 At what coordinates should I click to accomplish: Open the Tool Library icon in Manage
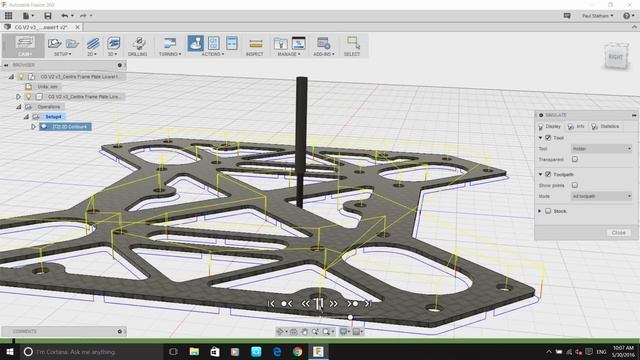(x=280, y=43)
